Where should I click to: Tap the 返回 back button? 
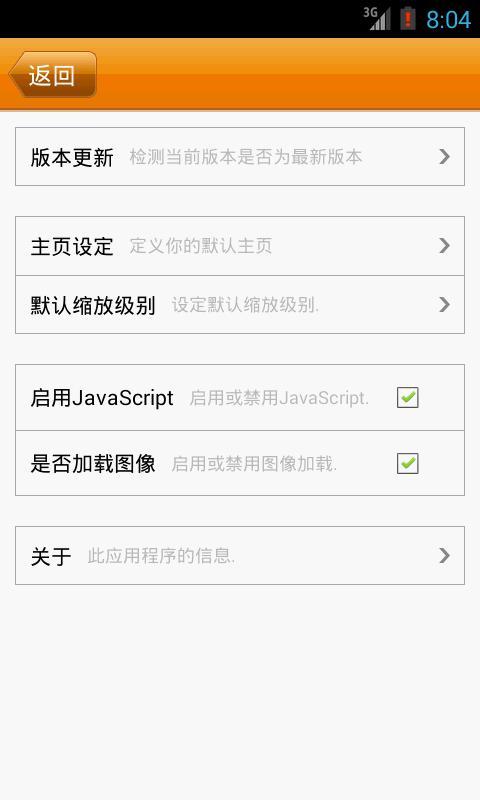pyautogui.click(x=53, y=74)
